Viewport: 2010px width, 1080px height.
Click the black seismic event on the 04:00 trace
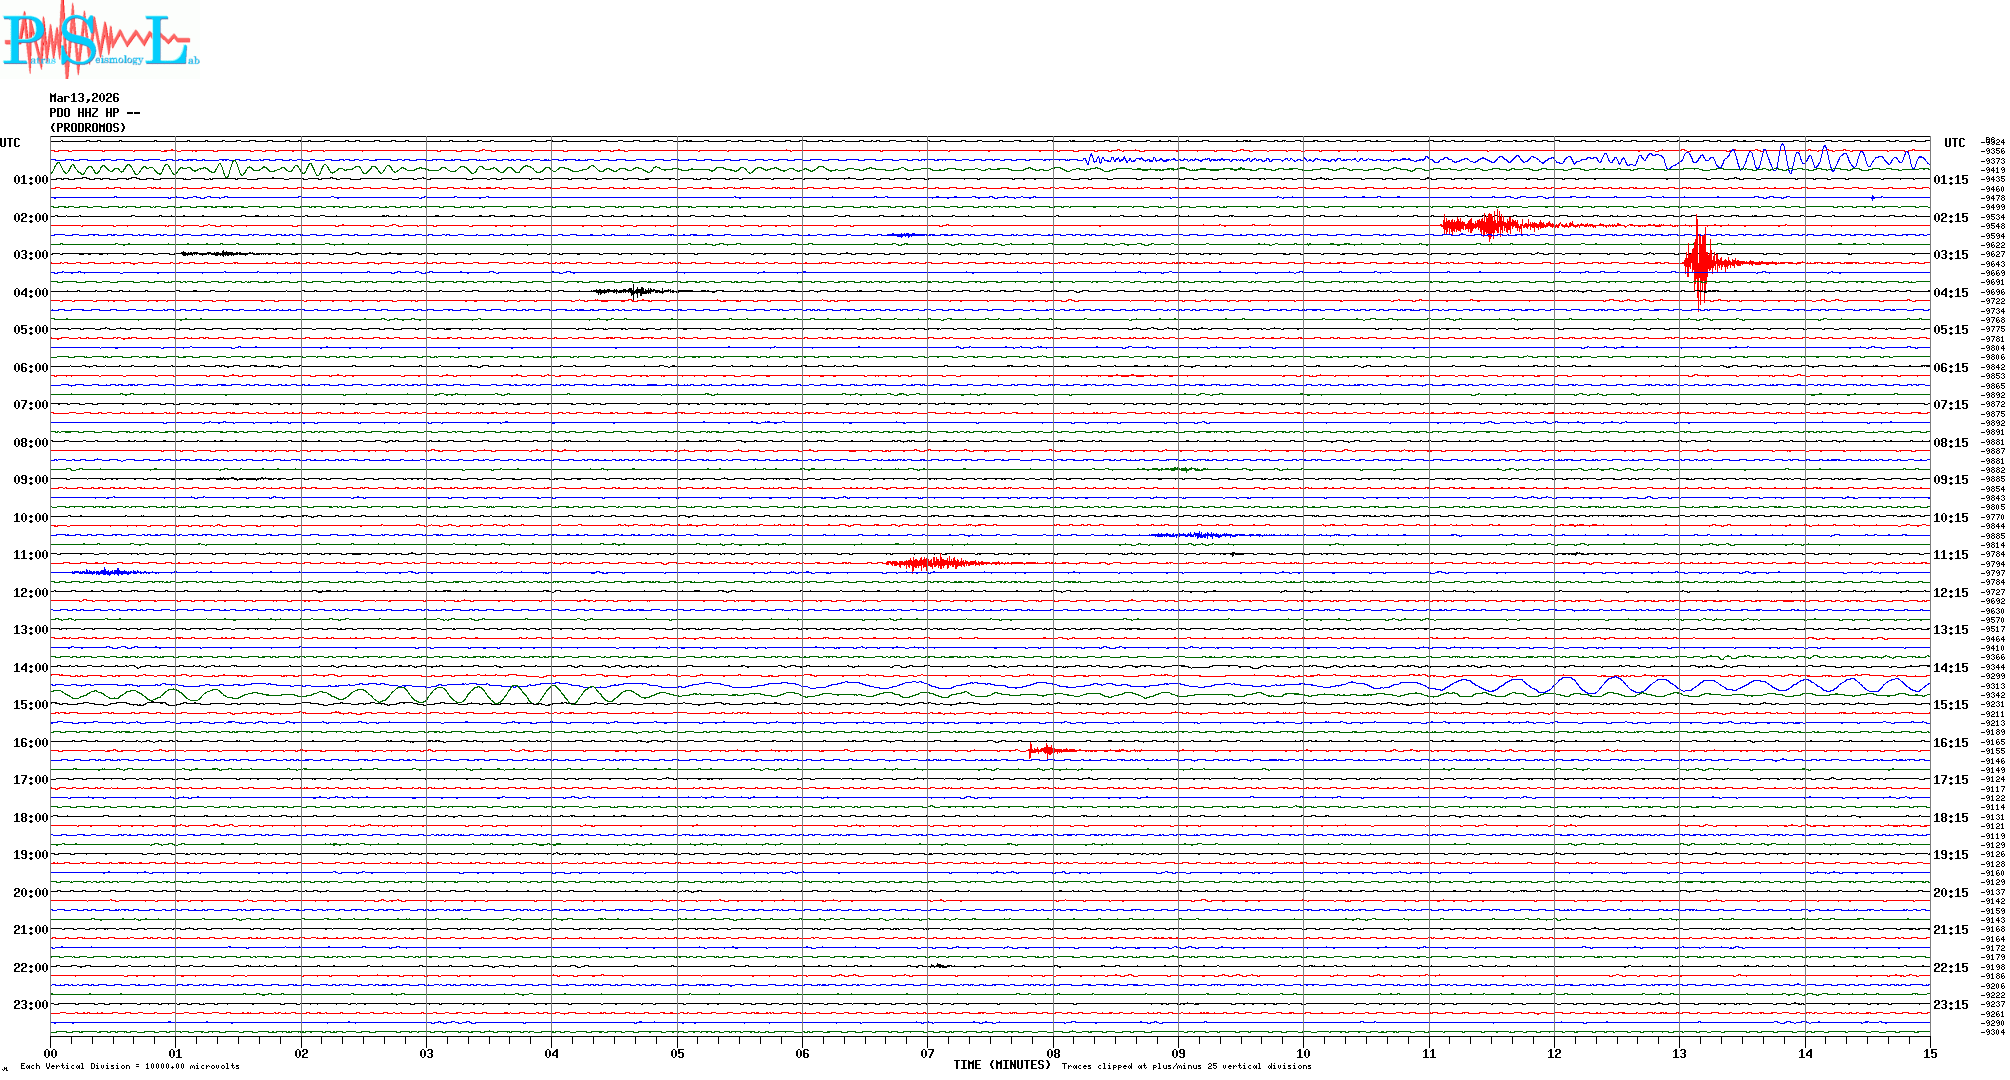[x=636, y=292]
